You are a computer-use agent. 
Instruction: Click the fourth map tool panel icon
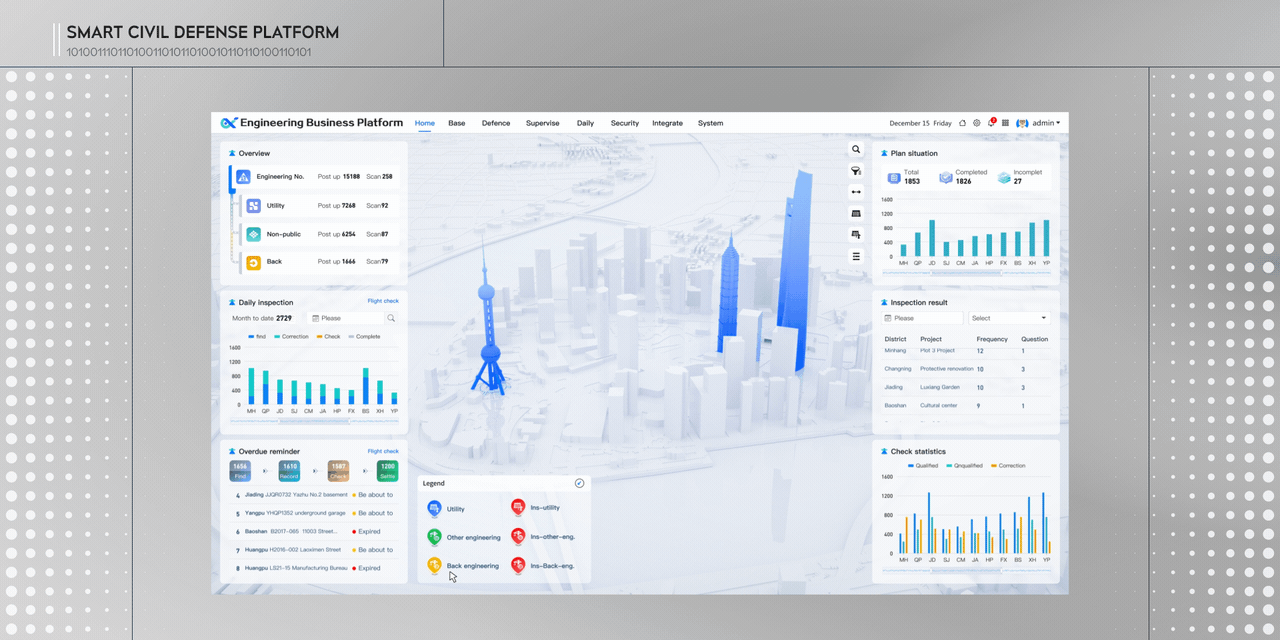coord(856,213)
